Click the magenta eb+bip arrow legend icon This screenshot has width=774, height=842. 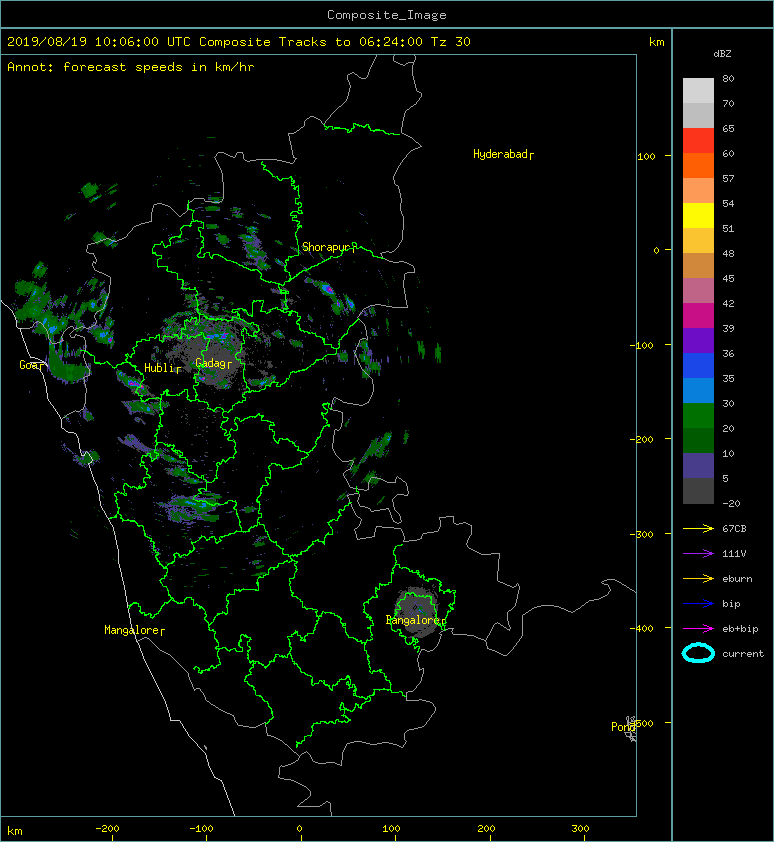[x=698, y=629]
